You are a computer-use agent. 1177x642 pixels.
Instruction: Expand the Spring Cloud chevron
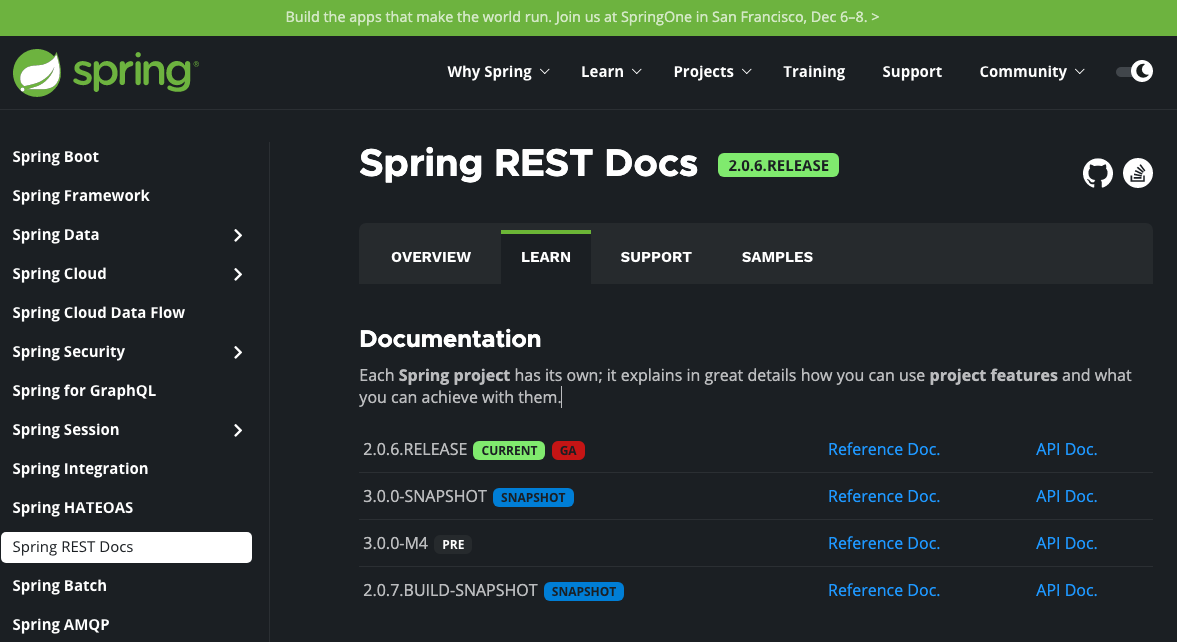point(238,274)
